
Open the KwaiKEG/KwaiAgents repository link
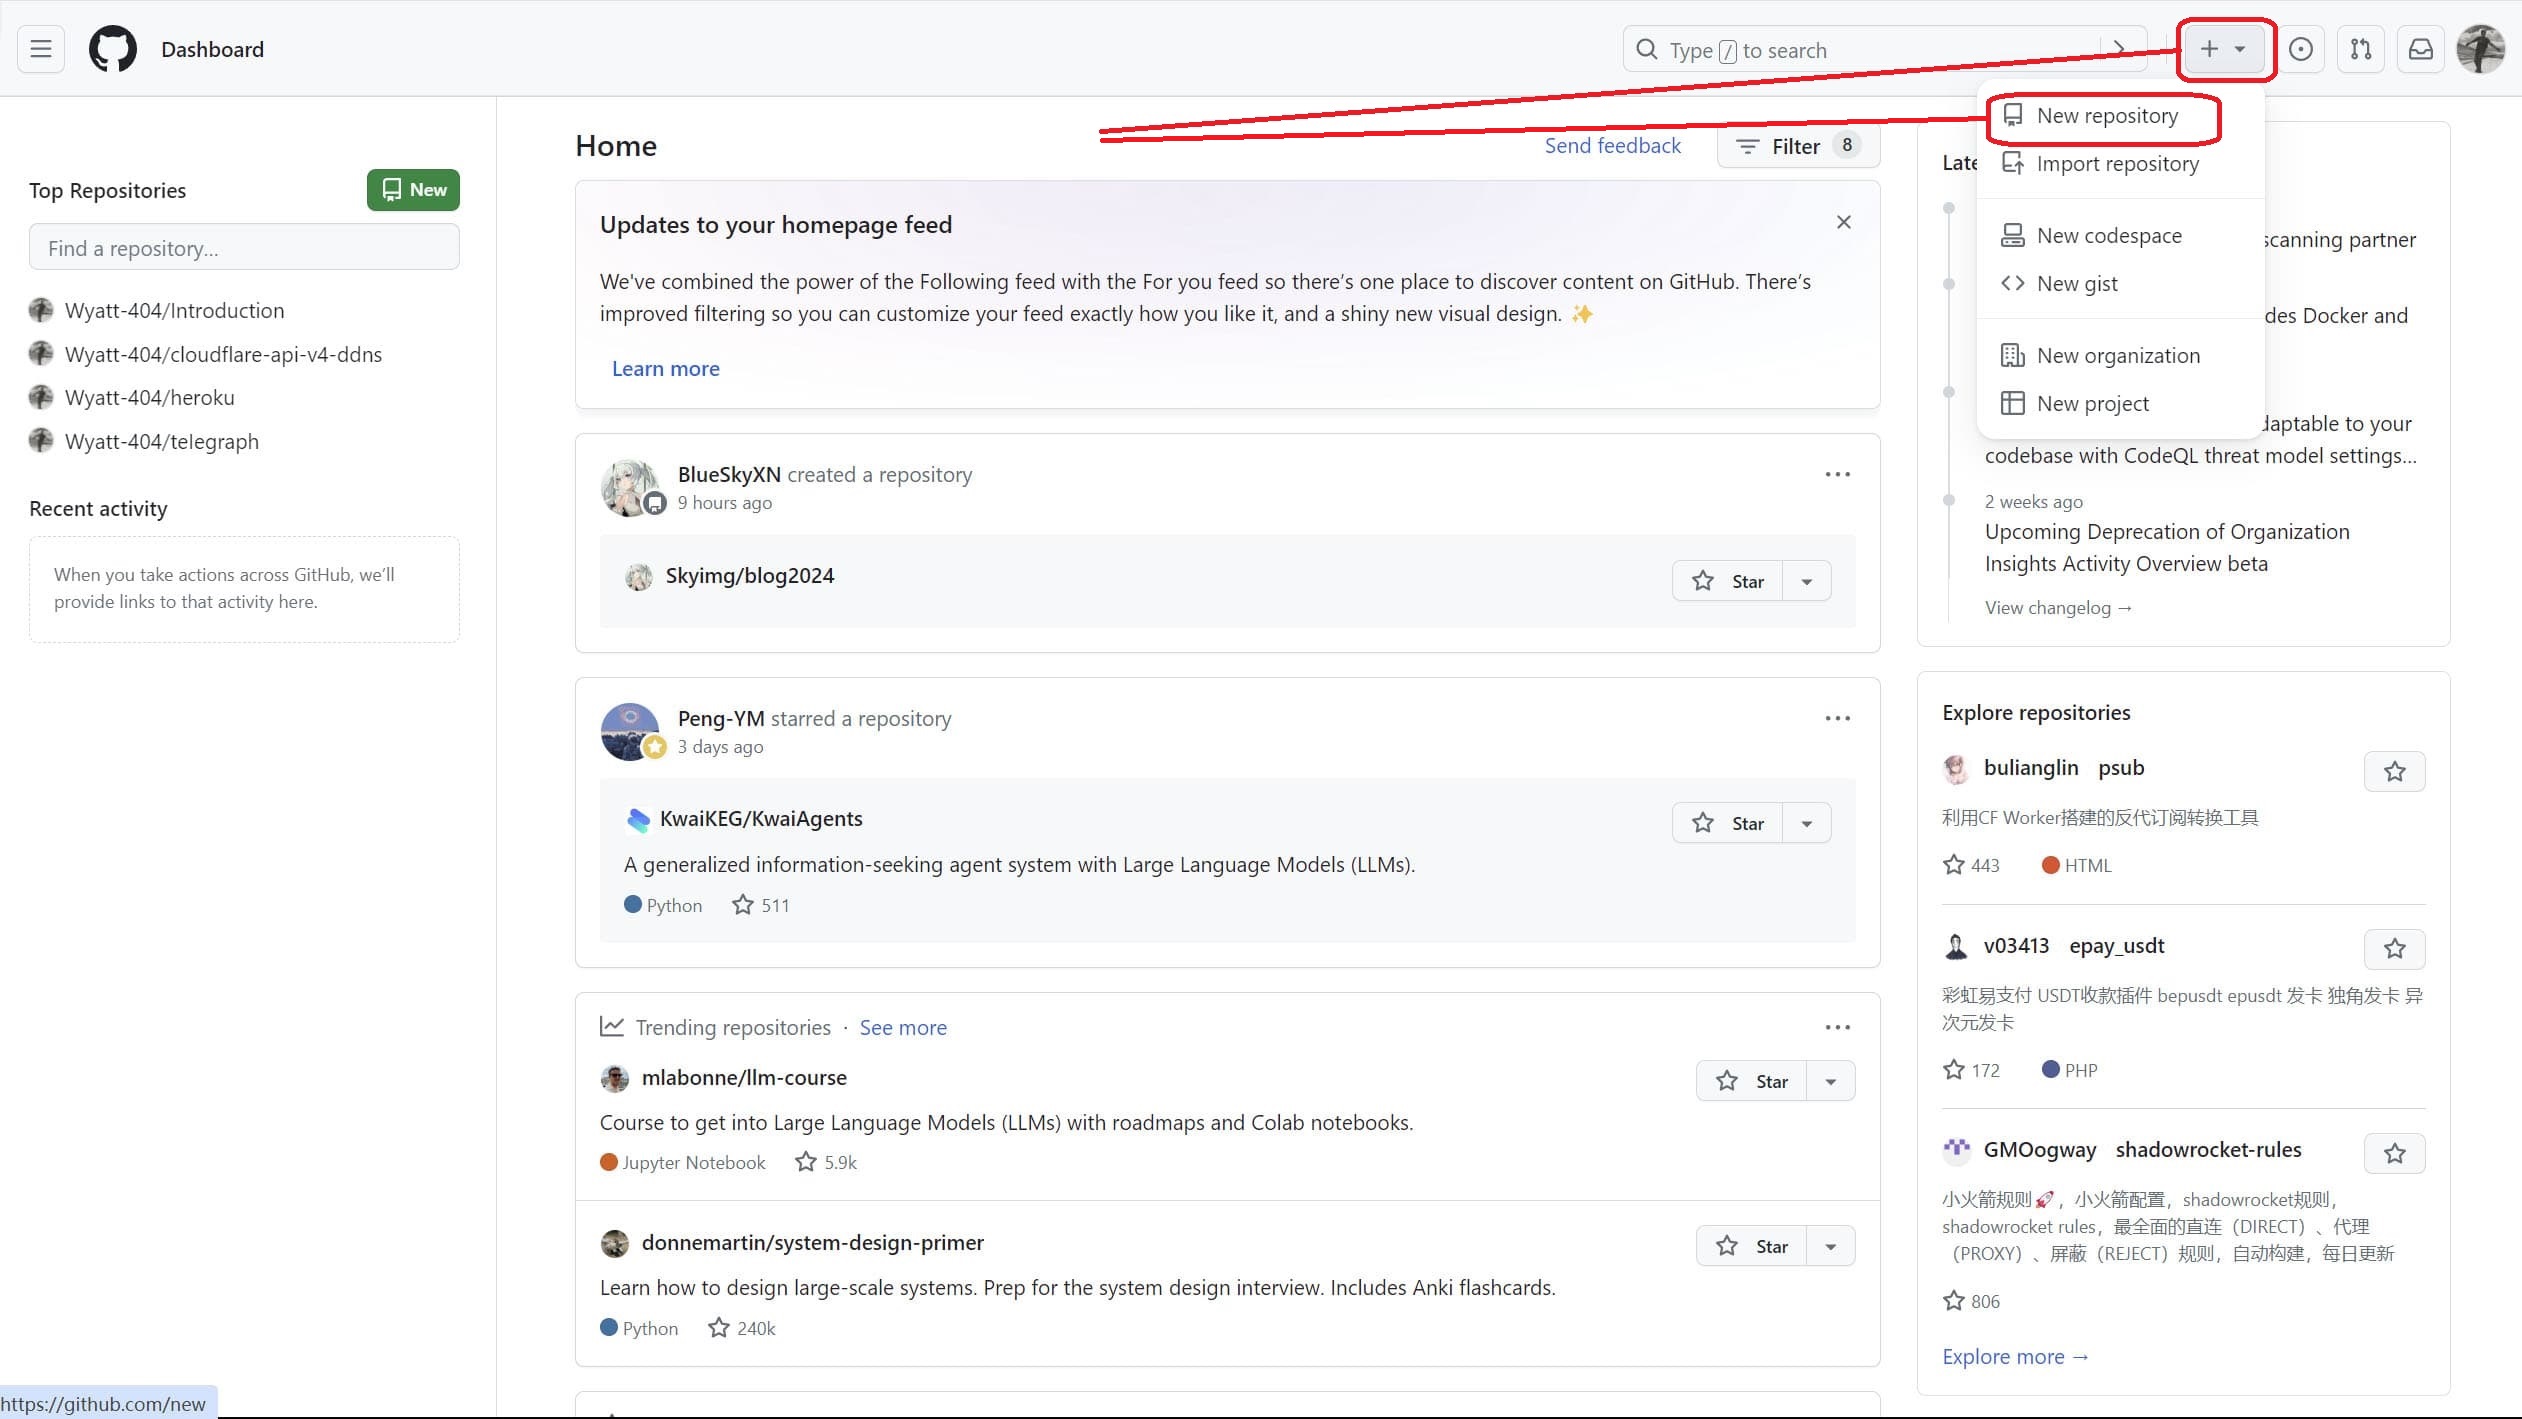[761, 819]
